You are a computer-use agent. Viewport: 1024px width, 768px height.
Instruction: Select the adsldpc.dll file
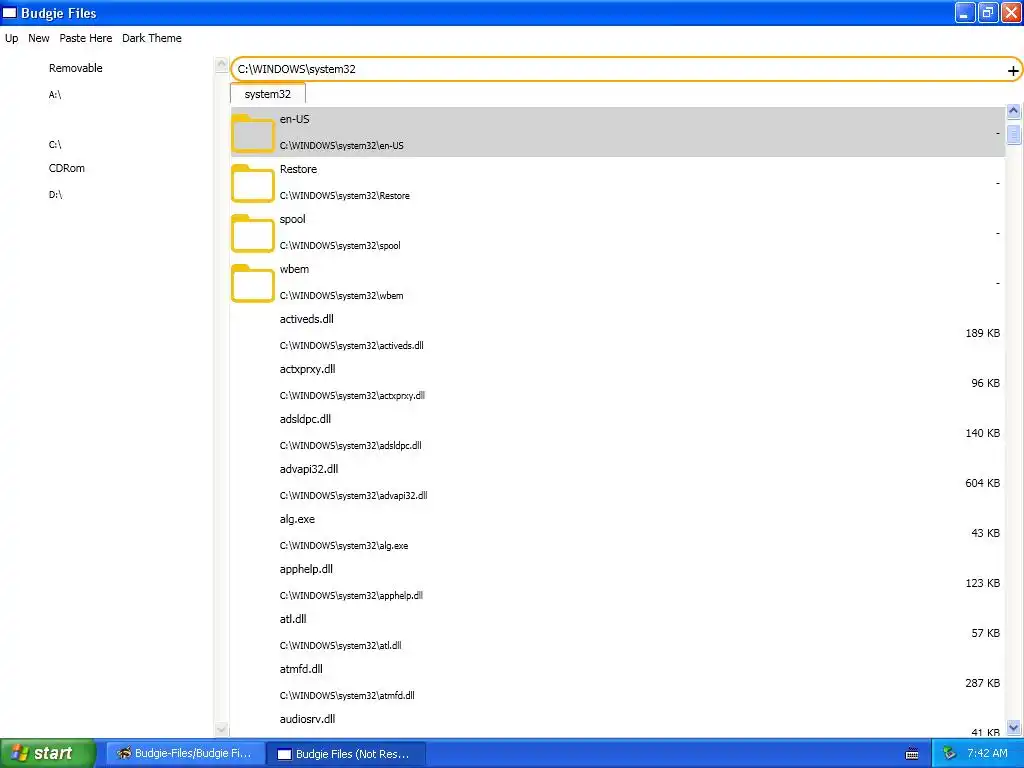[x=617, y=432]
